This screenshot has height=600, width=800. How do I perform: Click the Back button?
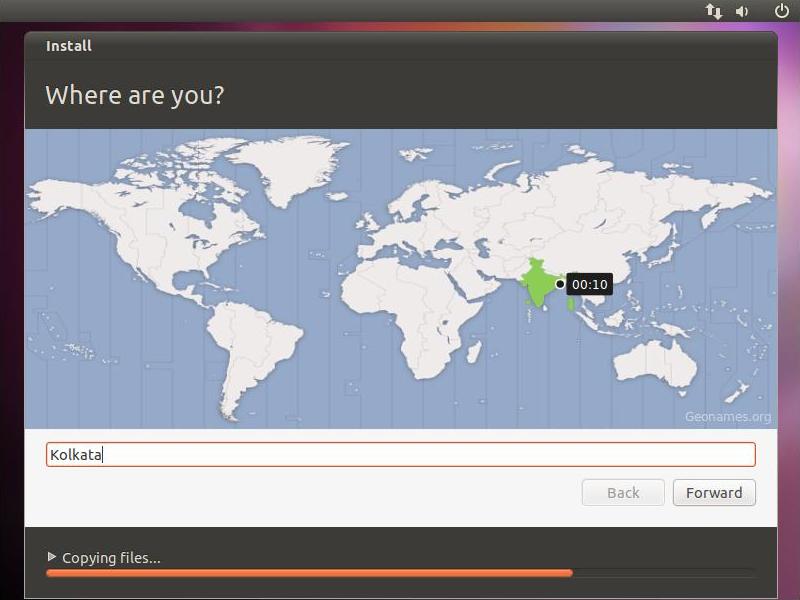(623, 492)
